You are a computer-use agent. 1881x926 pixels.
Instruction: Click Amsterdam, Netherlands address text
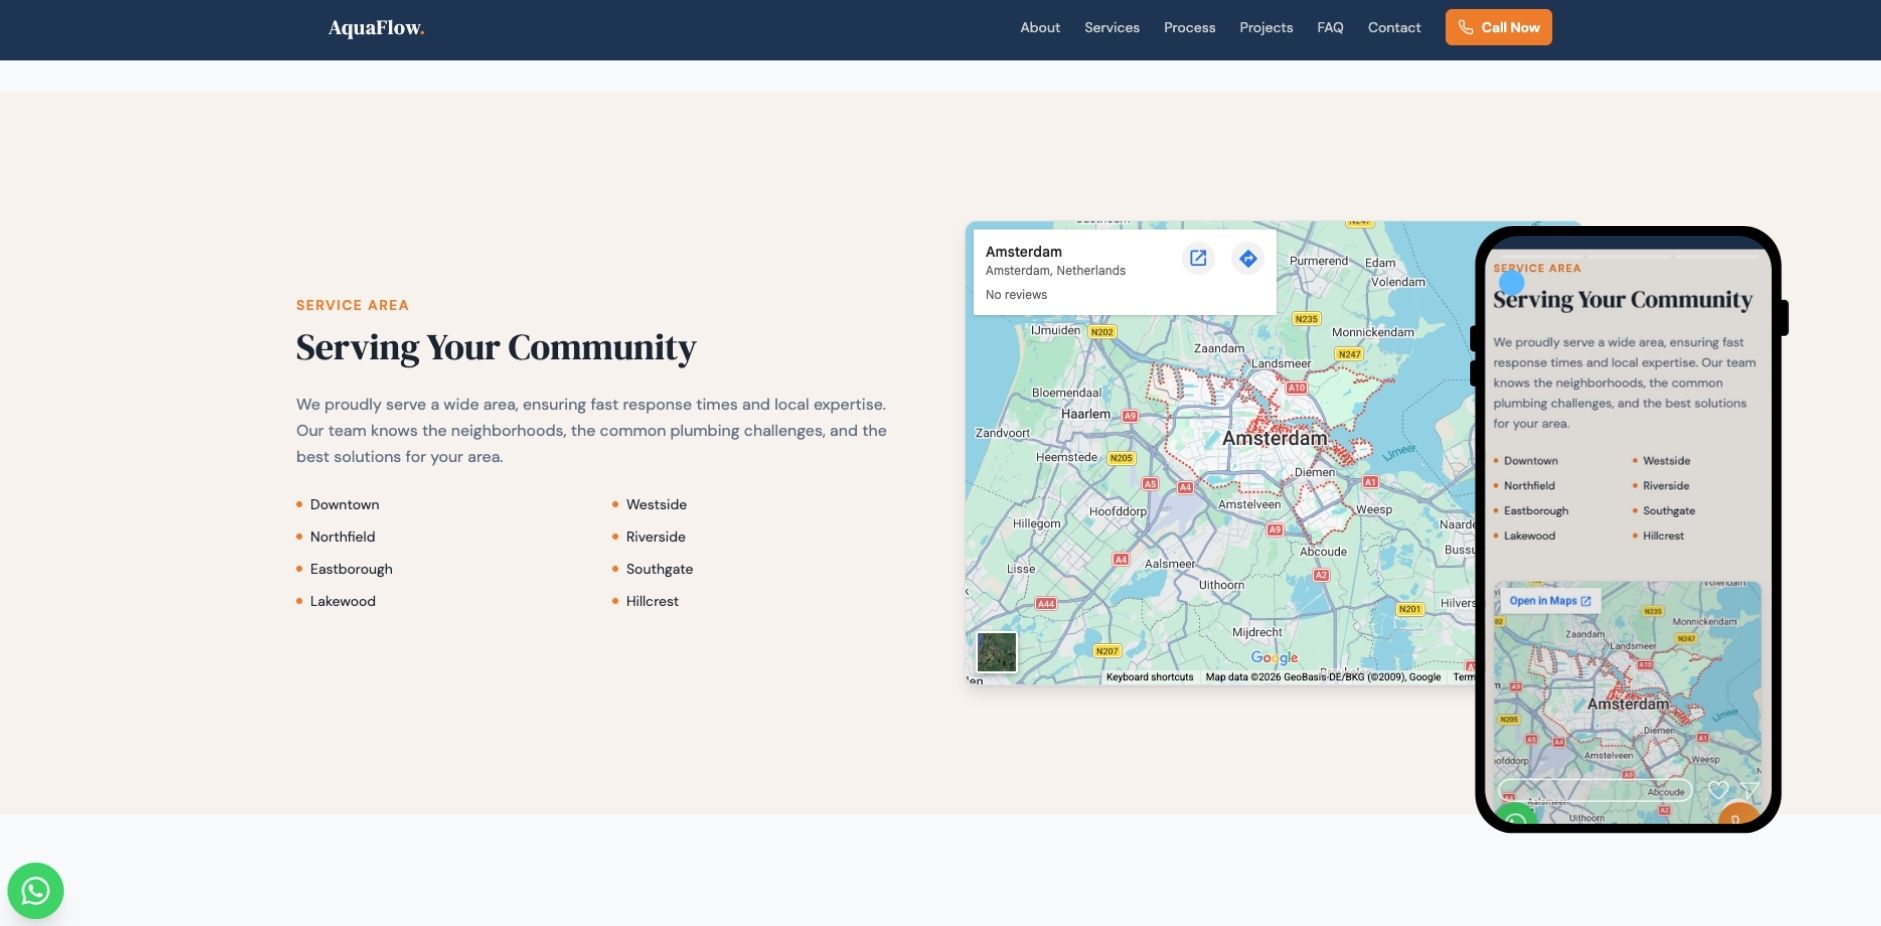tap(1056, 271)
